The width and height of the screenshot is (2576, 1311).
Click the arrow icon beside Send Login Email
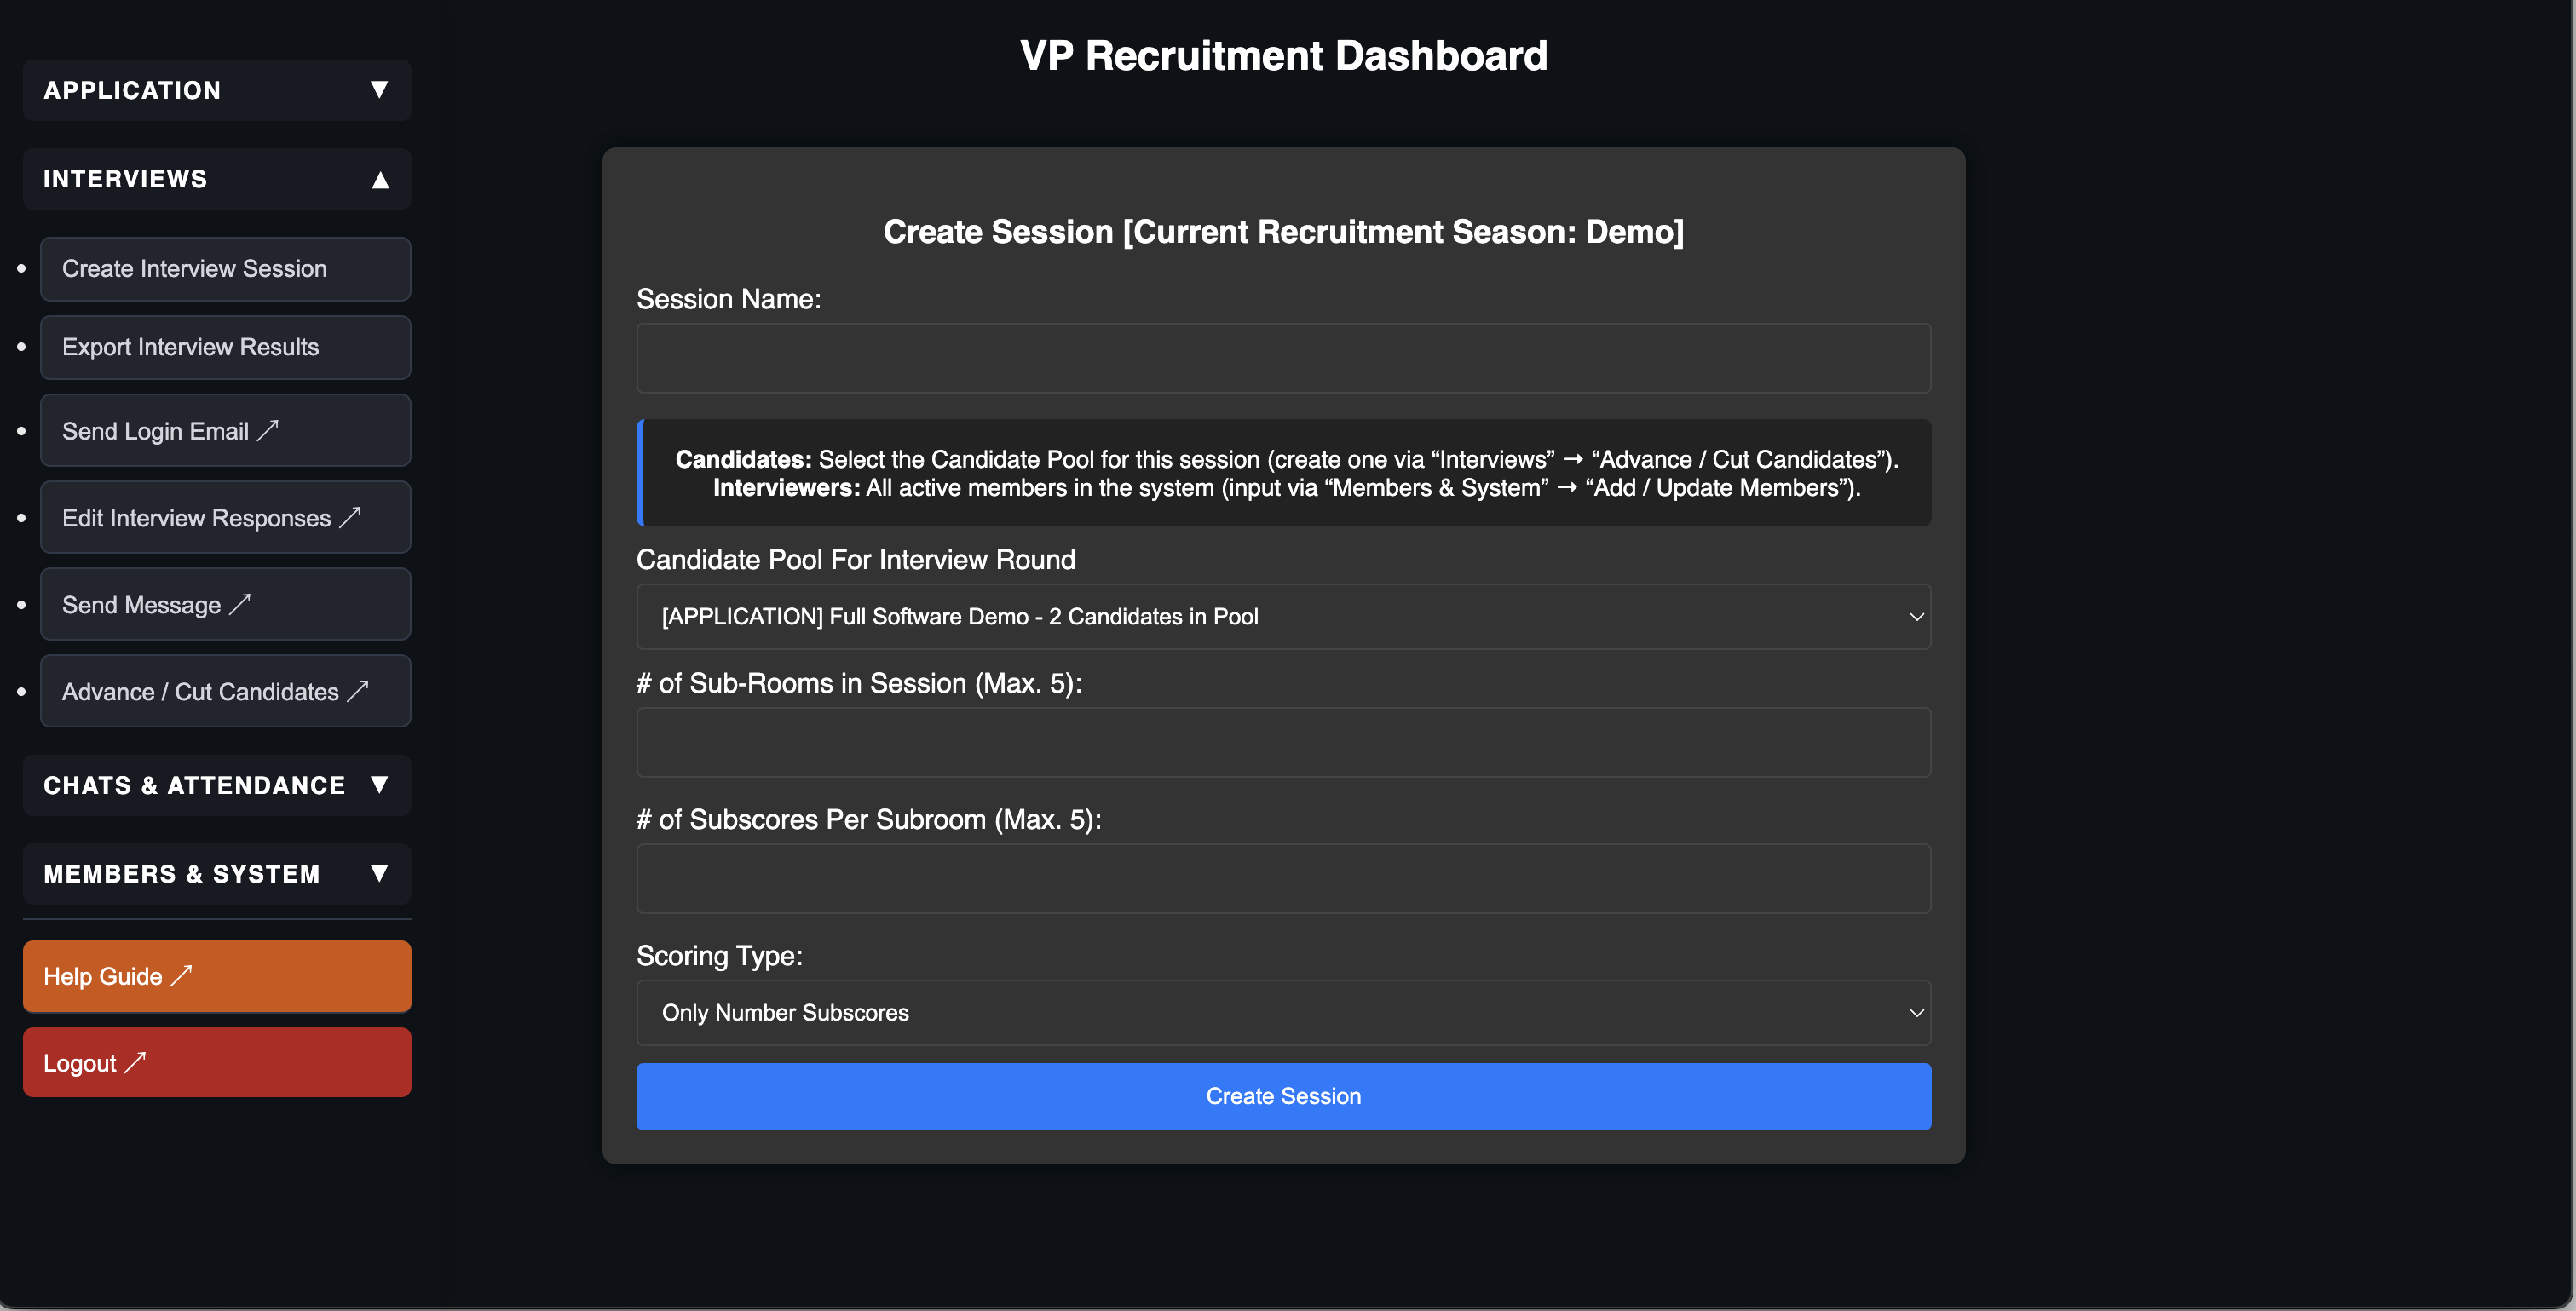click(x=268, y=430)
